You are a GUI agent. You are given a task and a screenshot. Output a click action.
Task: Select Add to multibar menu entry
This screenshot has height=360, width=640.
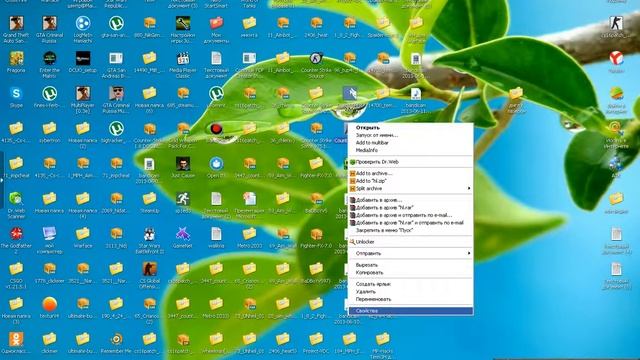tap(411, 143)
